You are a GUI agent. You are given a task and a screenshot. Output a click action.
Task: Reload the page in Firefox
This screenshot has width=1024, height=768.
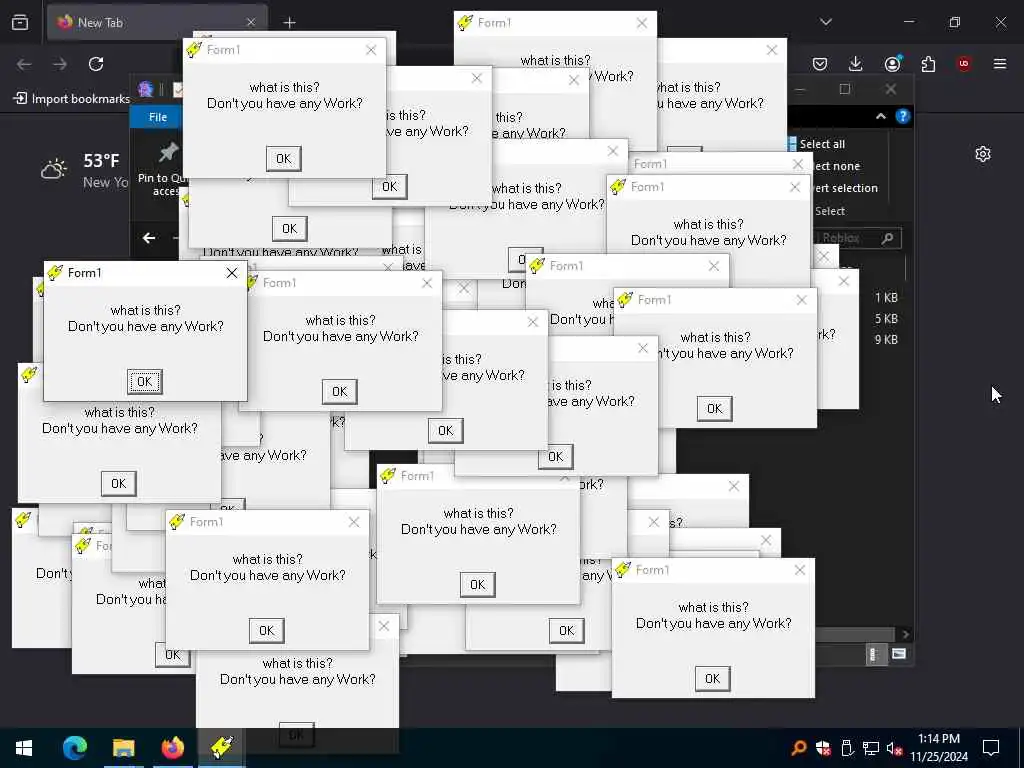point(96,64)
